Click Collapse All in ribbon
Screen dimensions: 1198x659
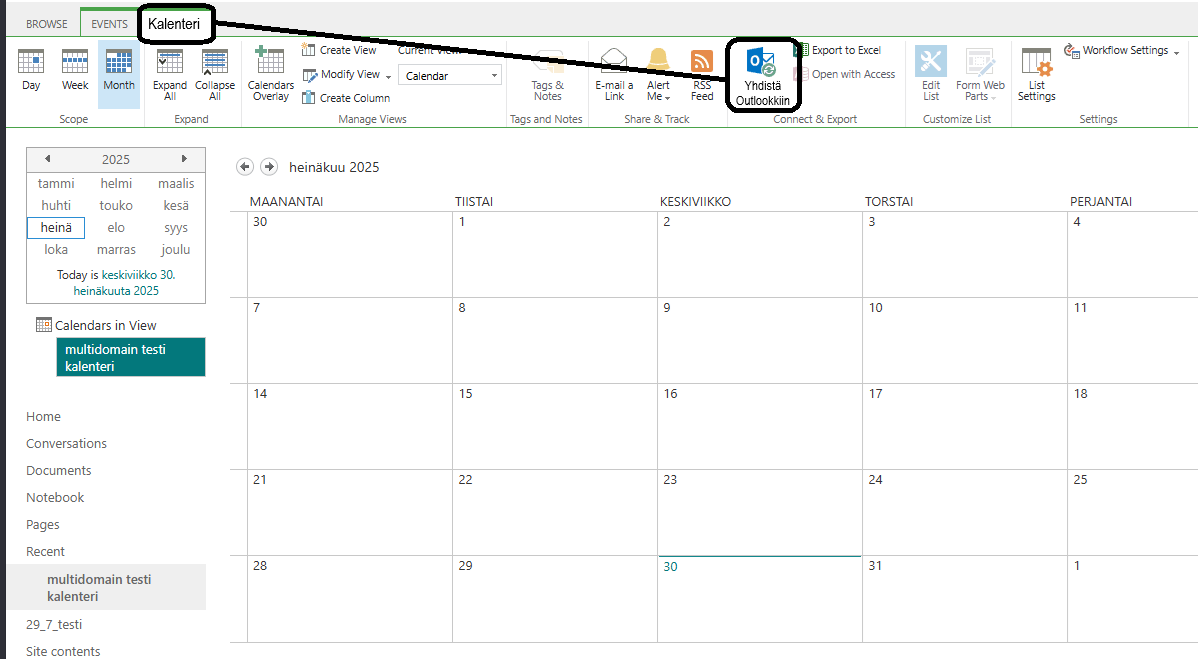tap(215, 73)
